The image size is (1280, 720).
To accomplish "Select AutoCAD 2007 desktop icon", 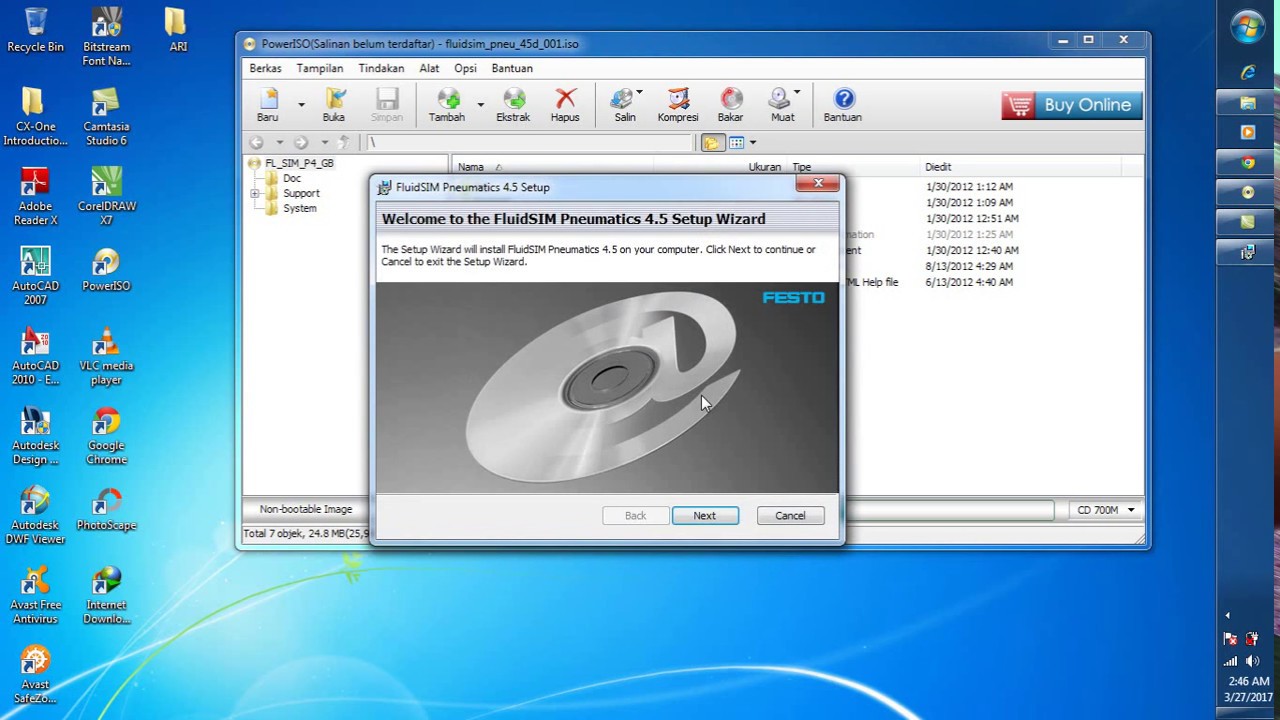I will pos(35,276).
